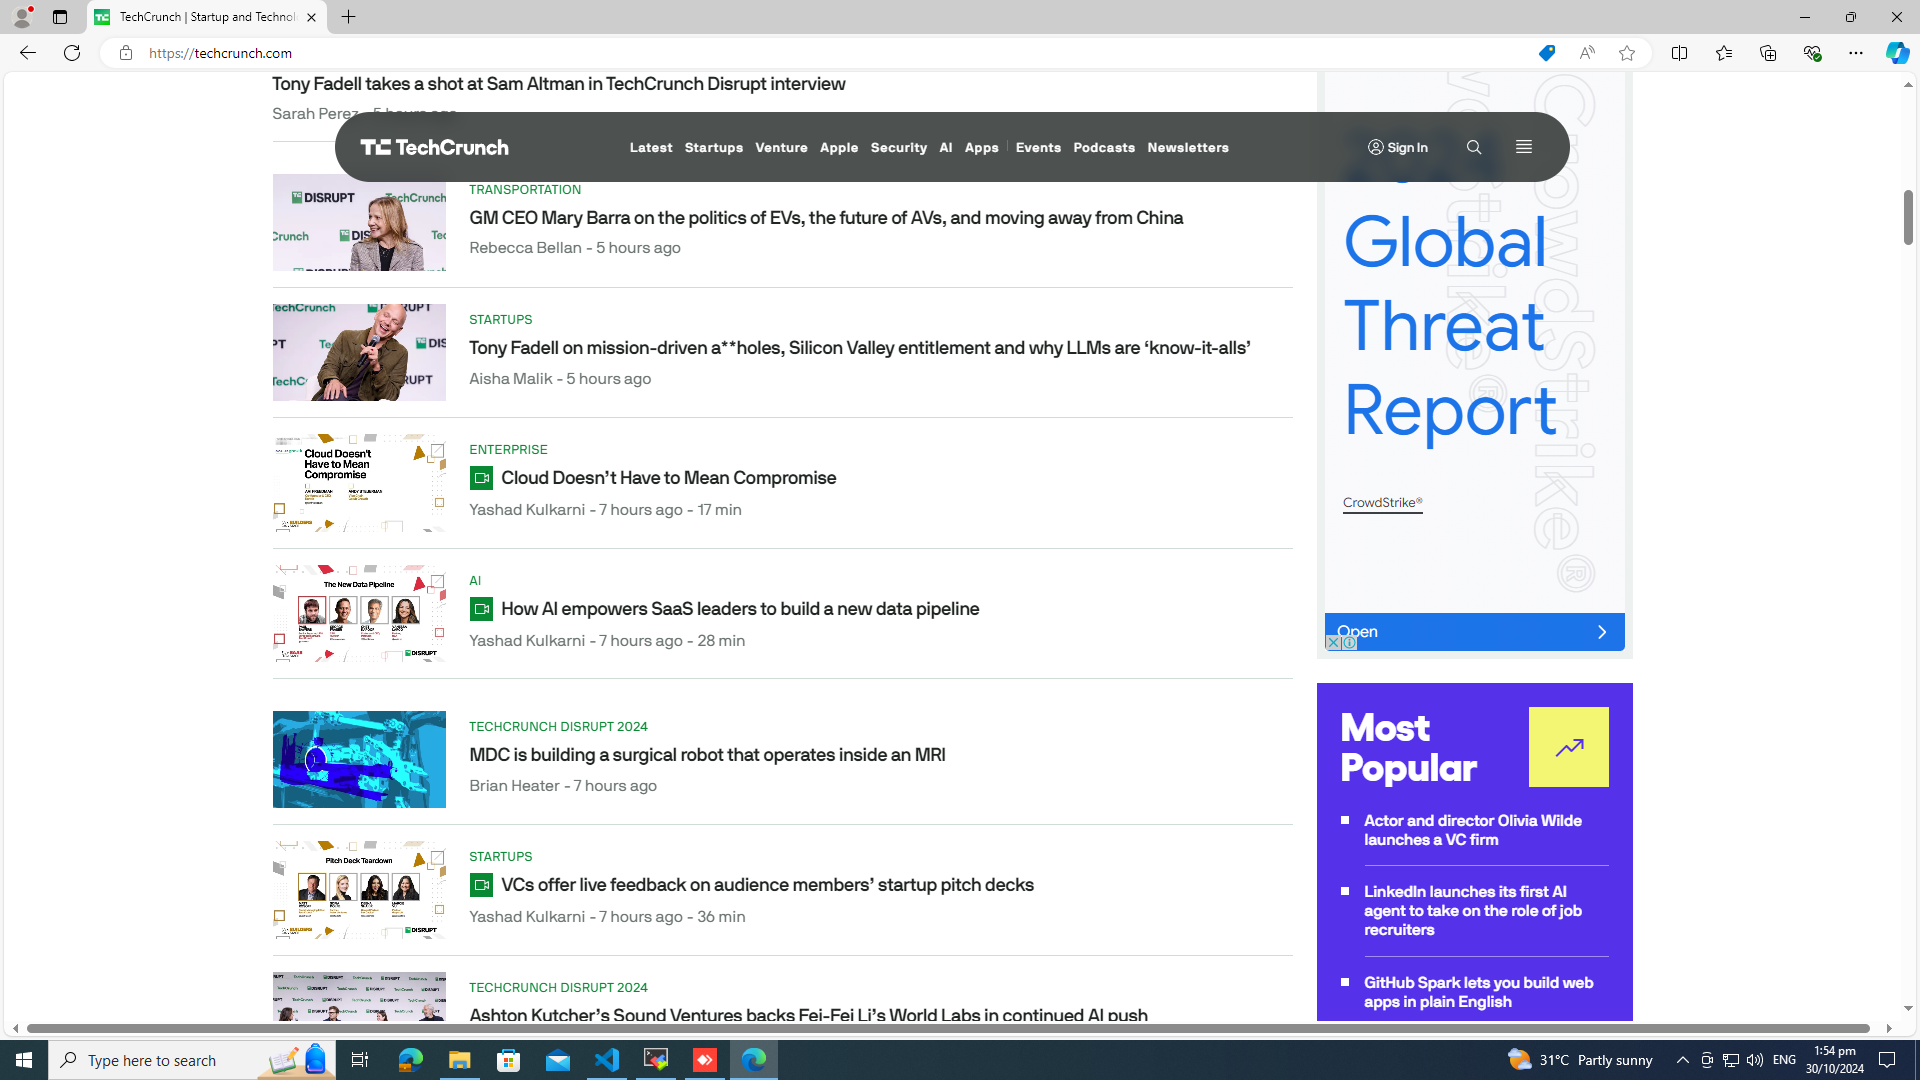Click Sign In link
Screen dimensions: 1920x1080
1407,148
